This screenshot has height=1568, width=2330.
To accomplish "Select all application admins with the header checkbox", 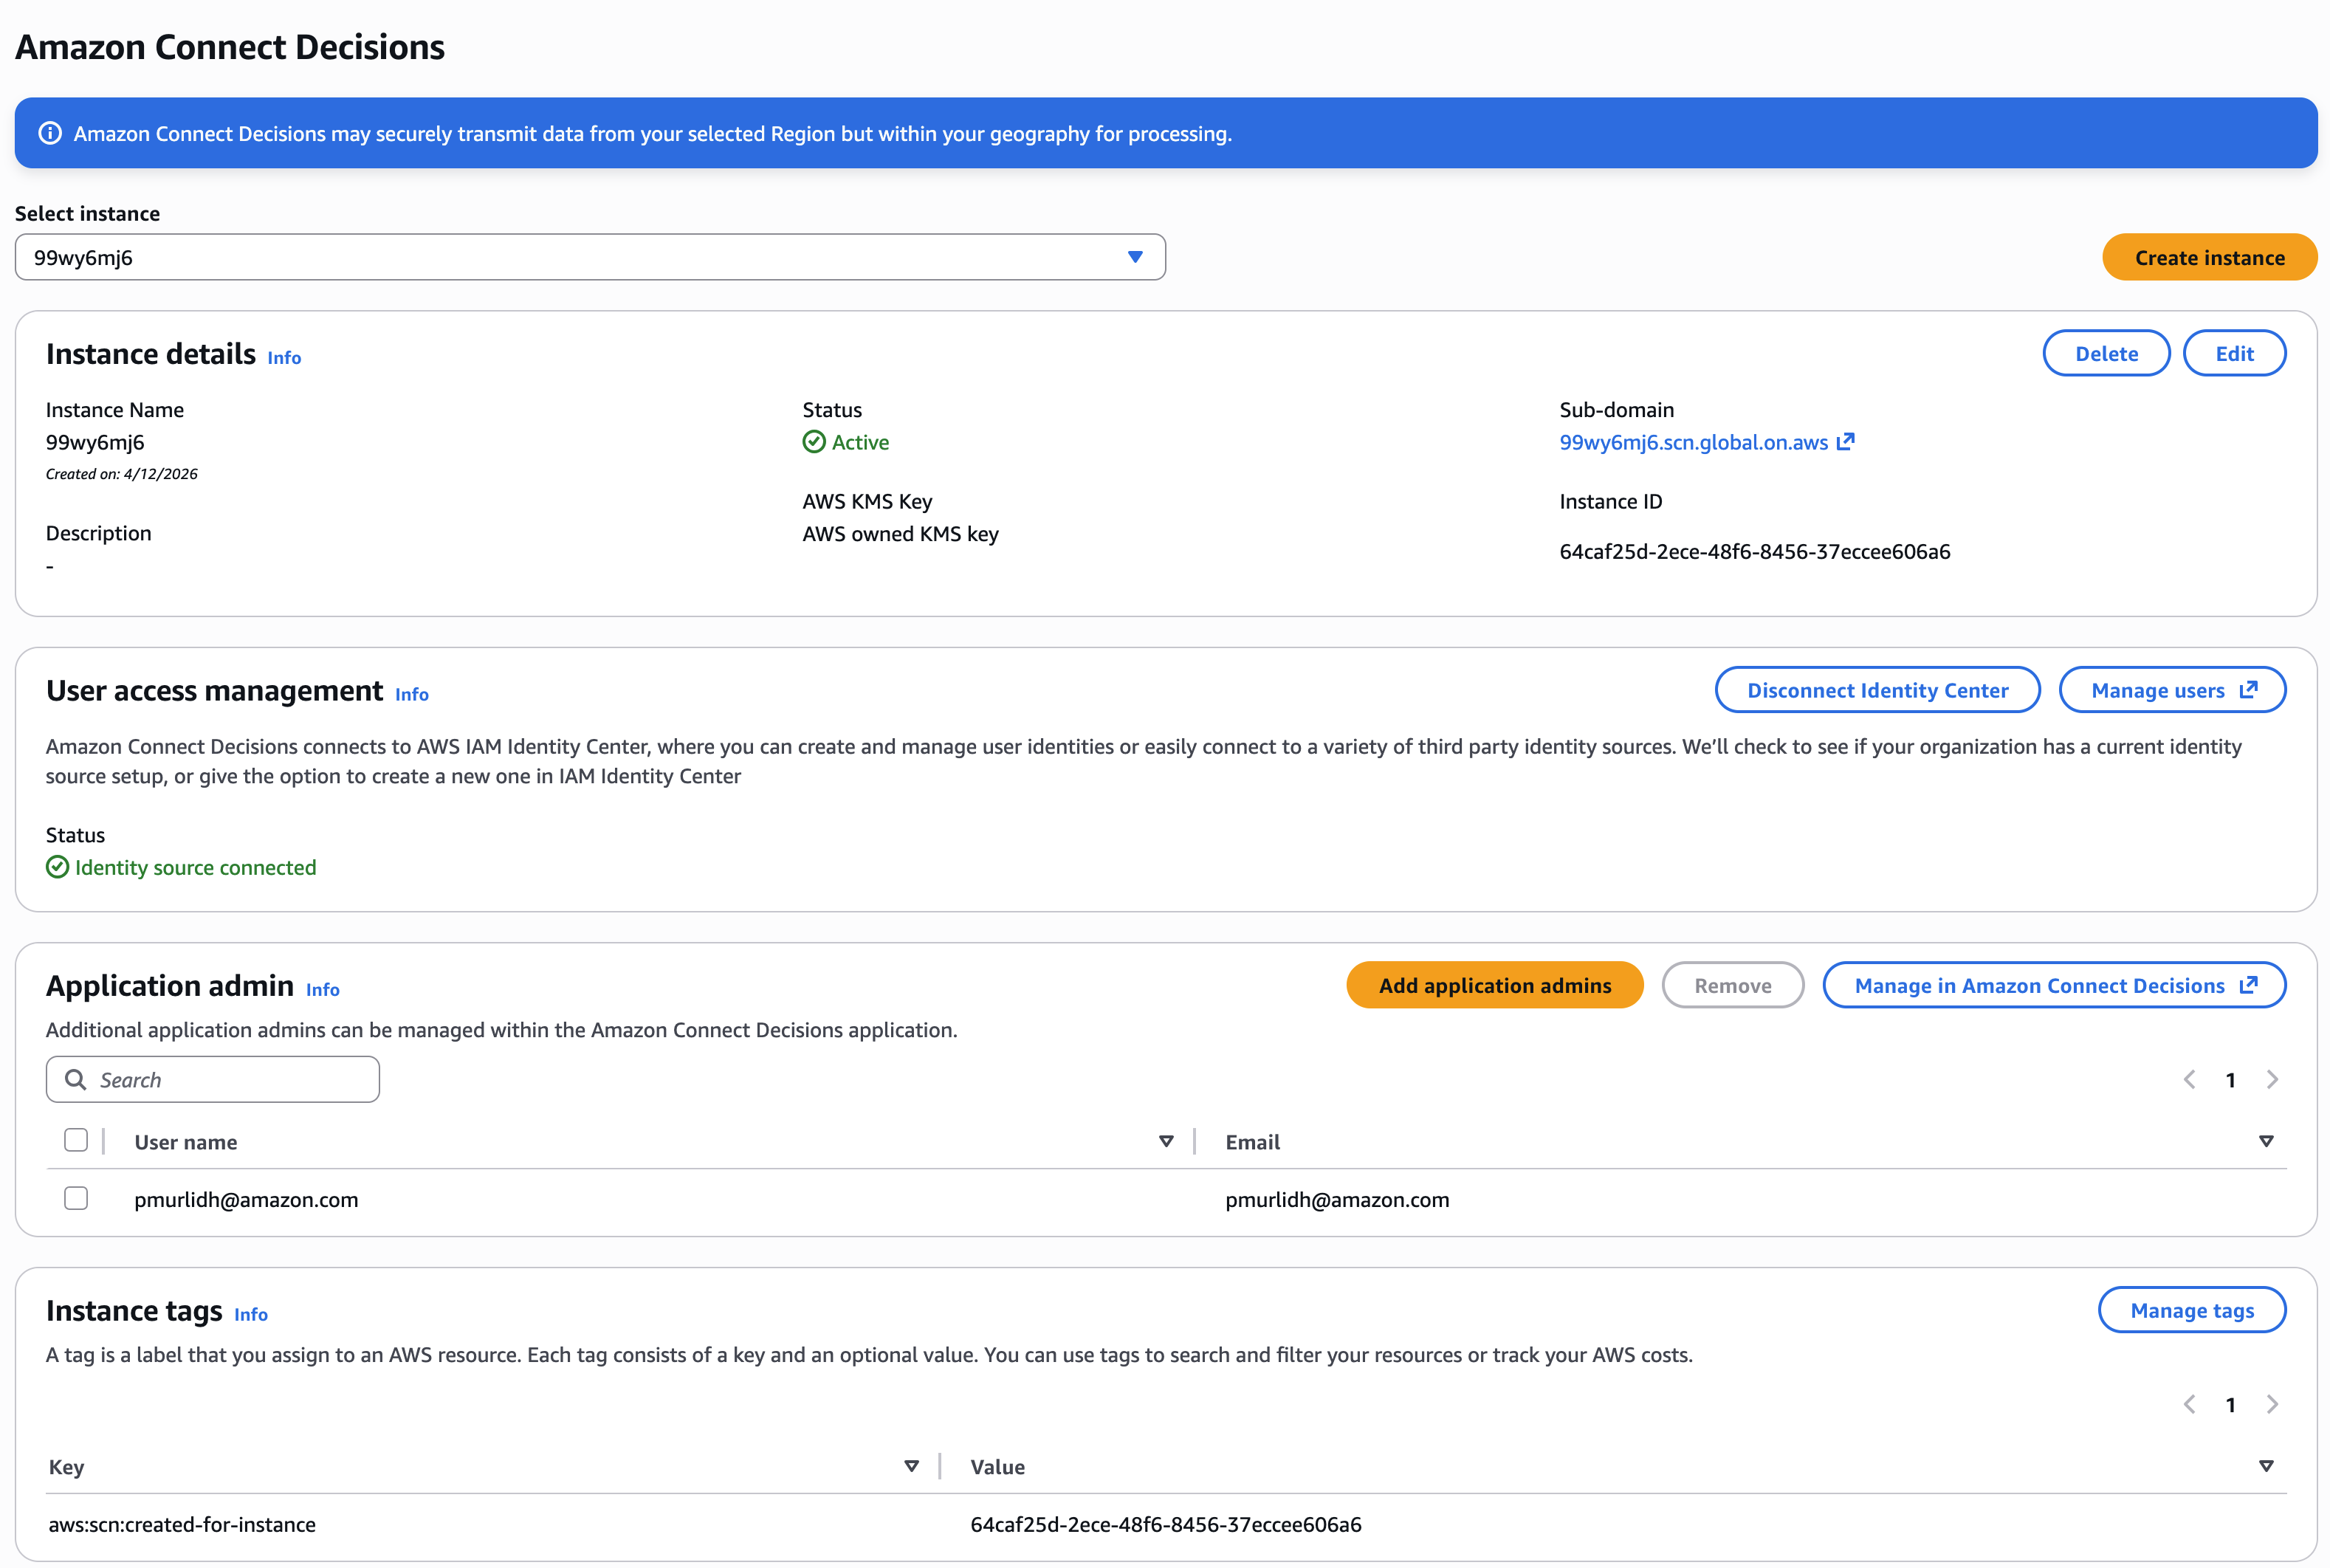I will pyautogui.click(x=76, y=1140).
